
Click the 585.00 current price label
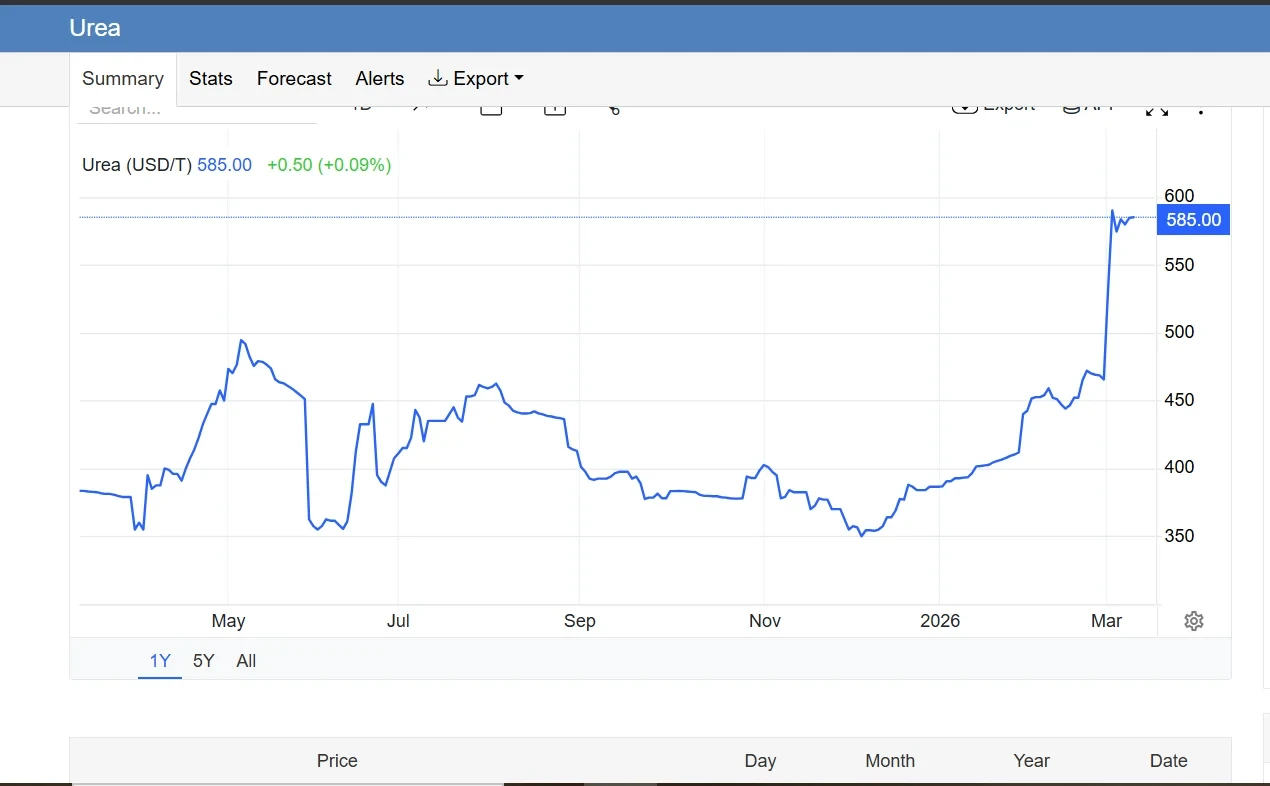pos(1193,220)
